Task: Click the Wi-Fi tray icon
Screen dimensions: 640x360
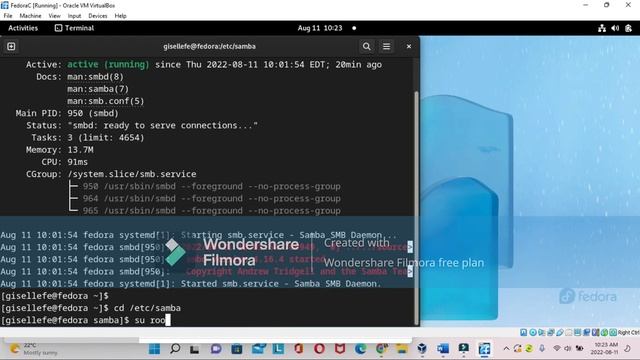Action: [556, 349]
